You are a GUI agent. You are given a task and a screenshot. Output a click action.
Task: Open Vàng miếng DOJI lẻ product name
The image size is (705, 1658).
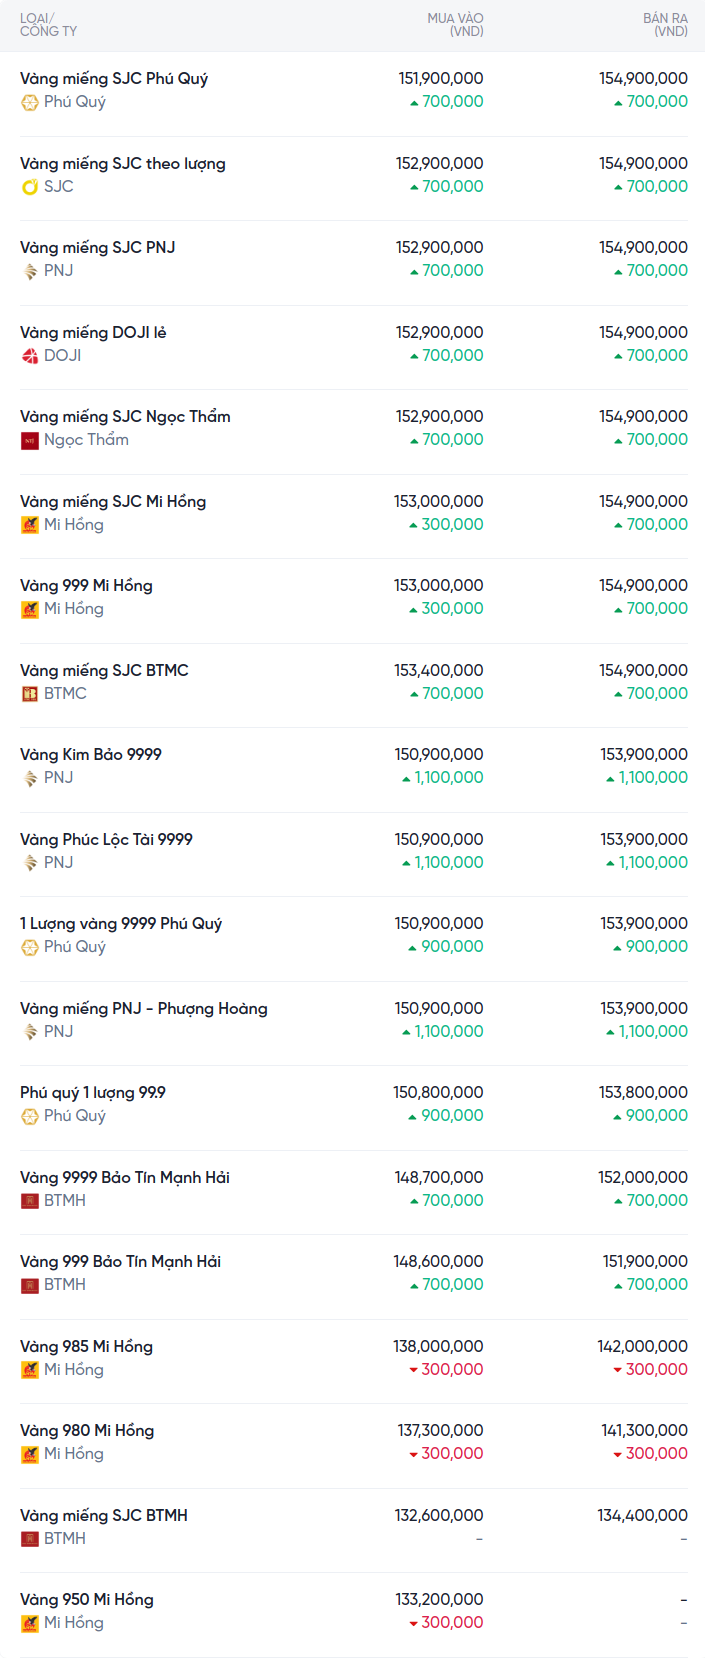[x=93, y=333]
